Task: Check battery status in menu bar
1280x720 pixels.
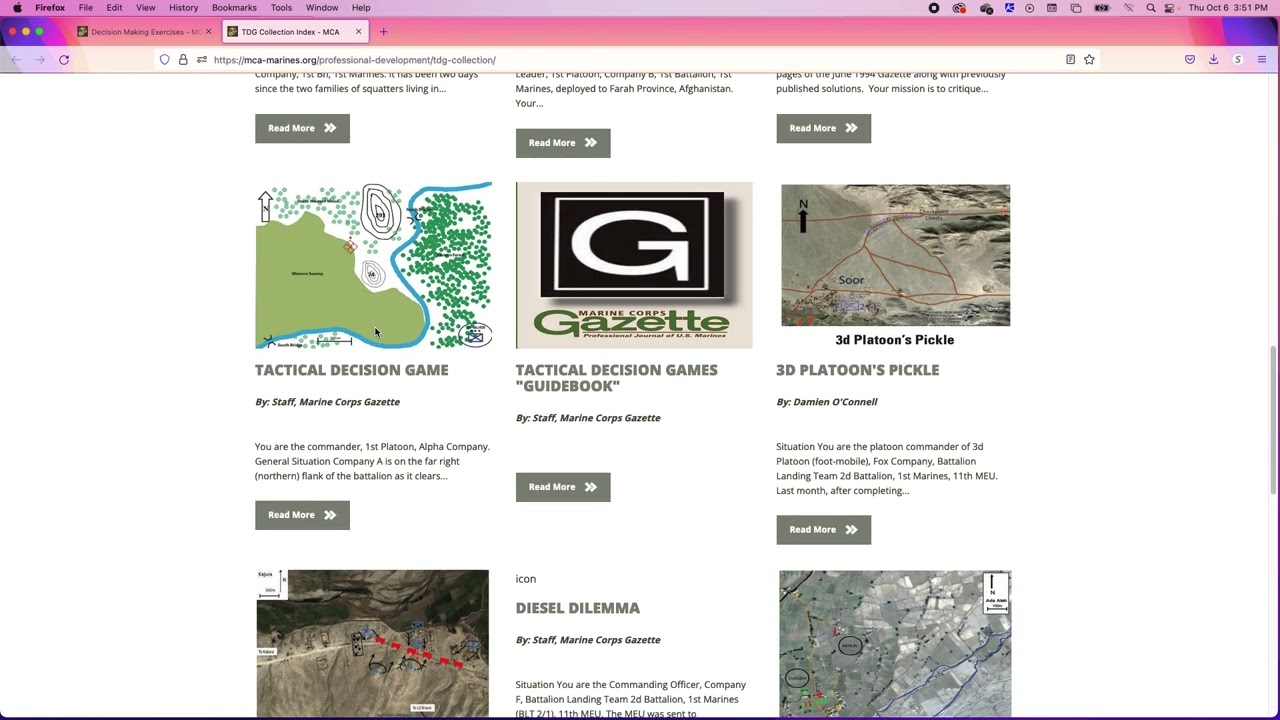Action: (1102, 8)
